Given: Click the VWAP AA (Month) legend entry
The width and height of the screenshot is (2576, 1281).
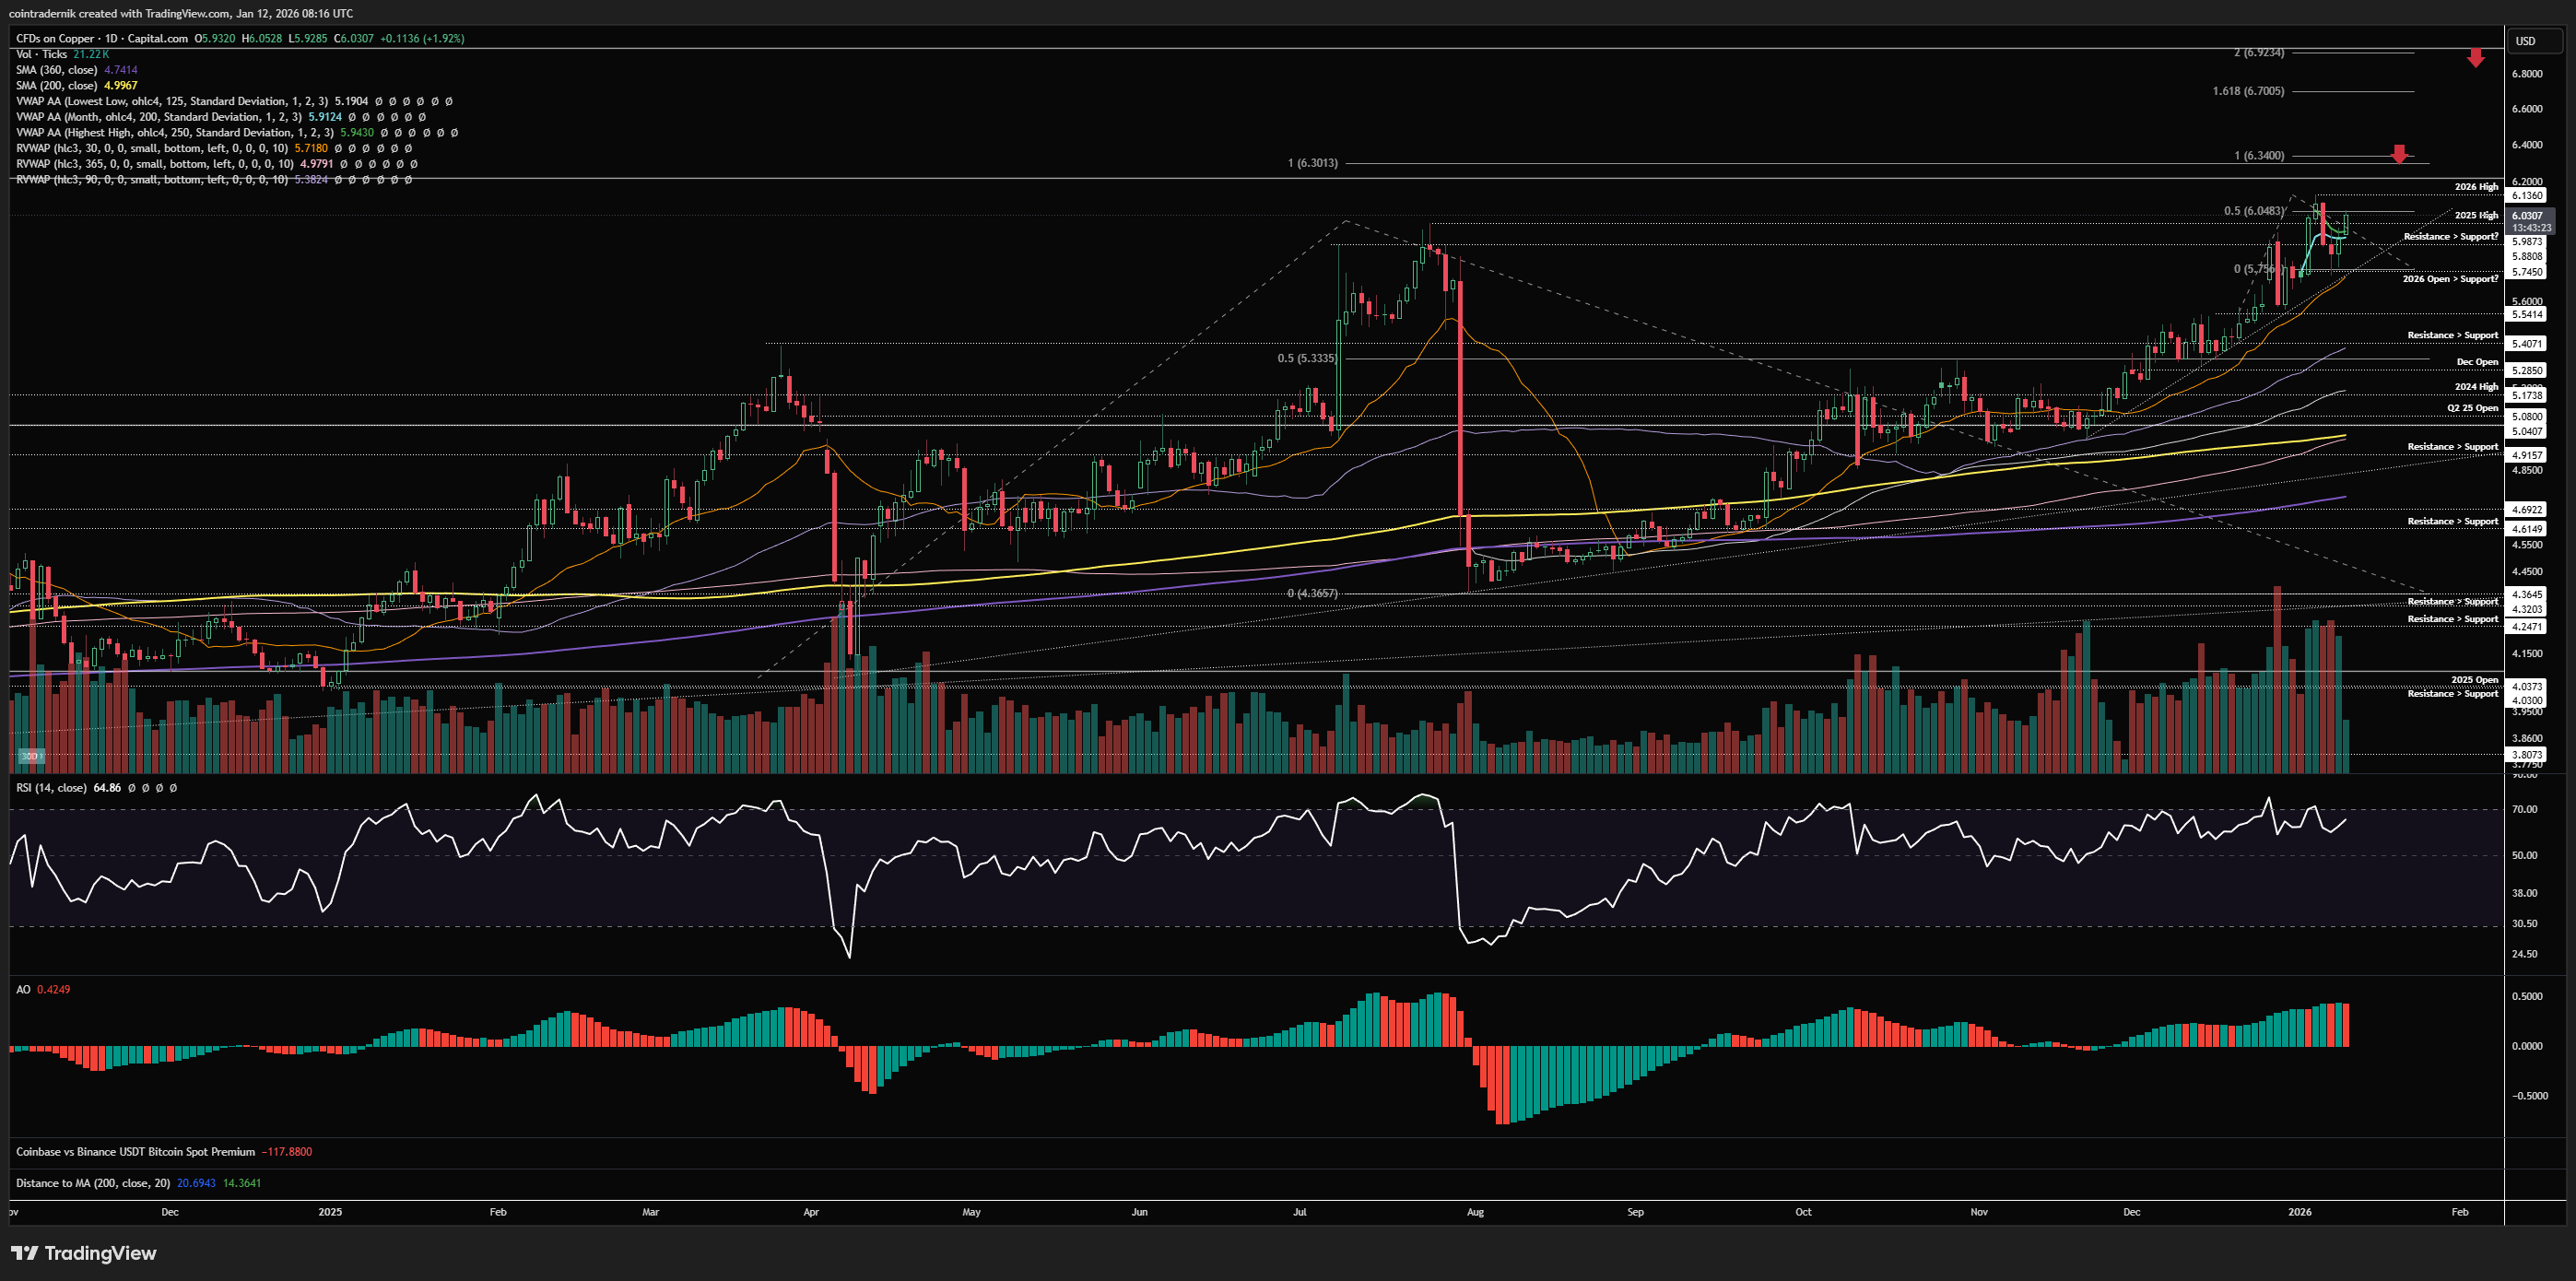Looking at the screenshot, I should coord(158,117).
